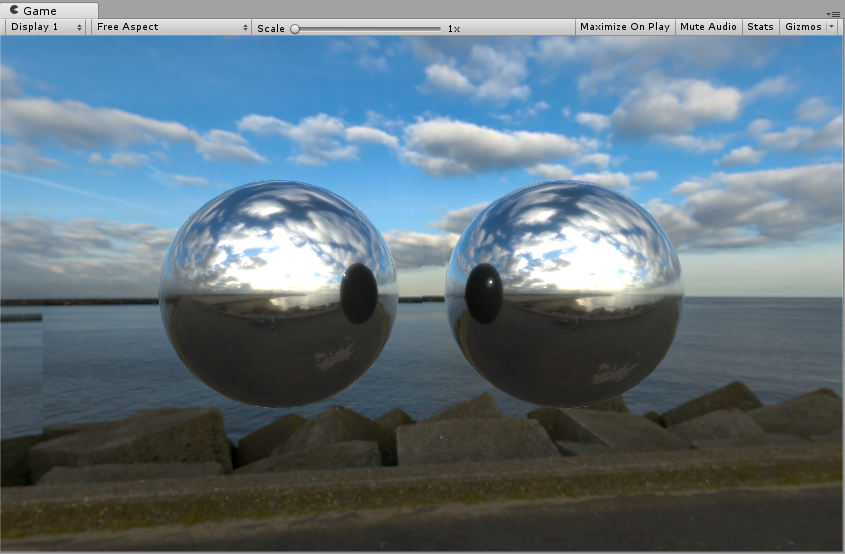The width and height of the screenshot is (845, 554).
Task: Click the Scale label
Action: [x=270, y=28]
